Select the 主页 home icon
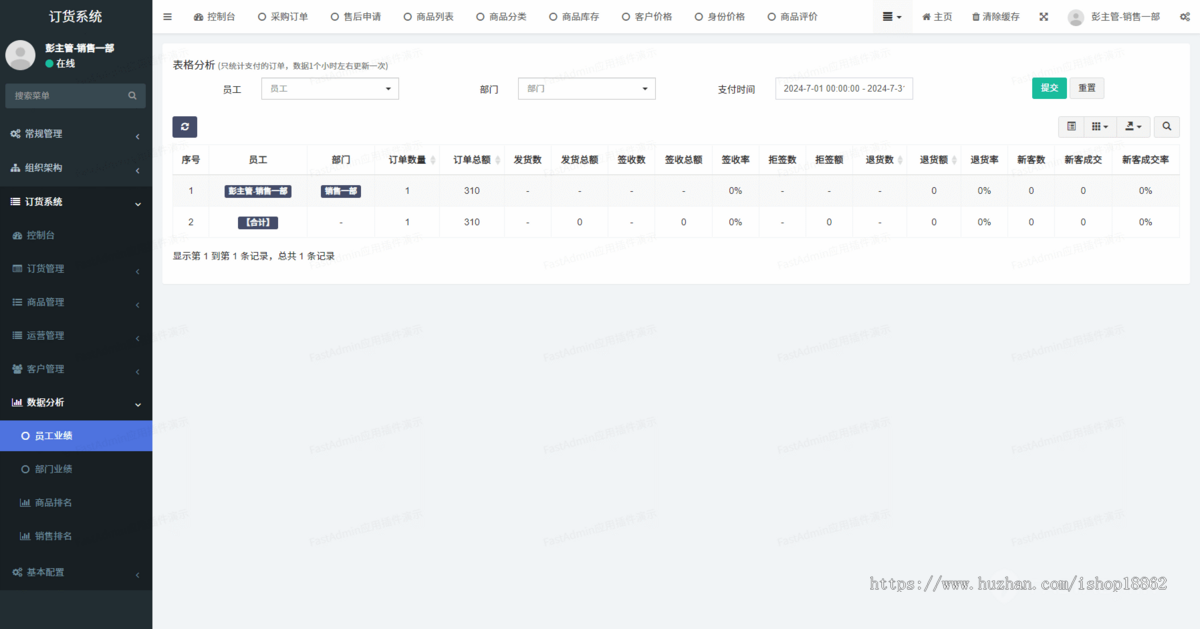1200x629 pixels. [x=936, y=15]
